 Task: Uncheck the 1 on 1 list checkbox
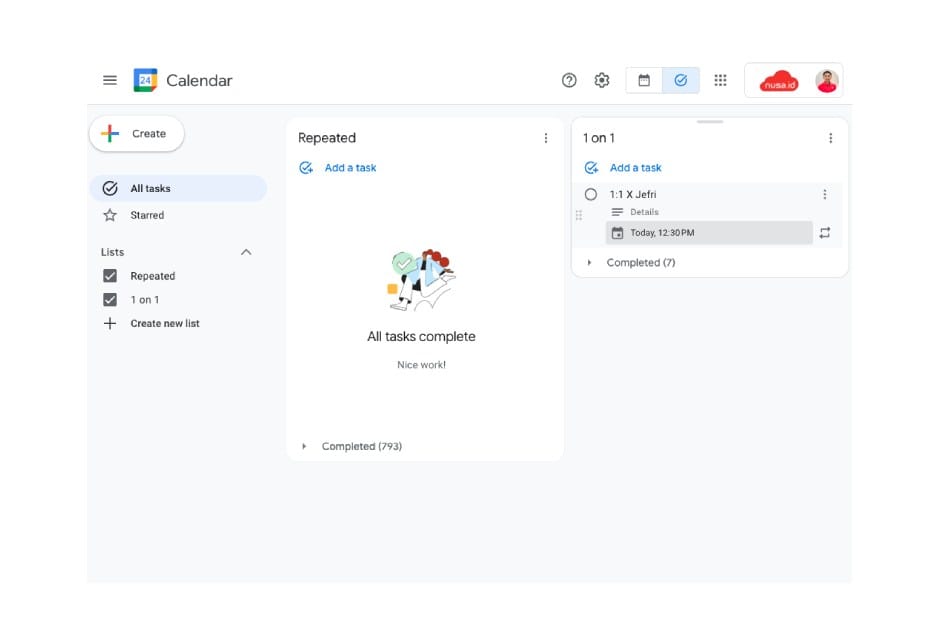click(110, 300)
